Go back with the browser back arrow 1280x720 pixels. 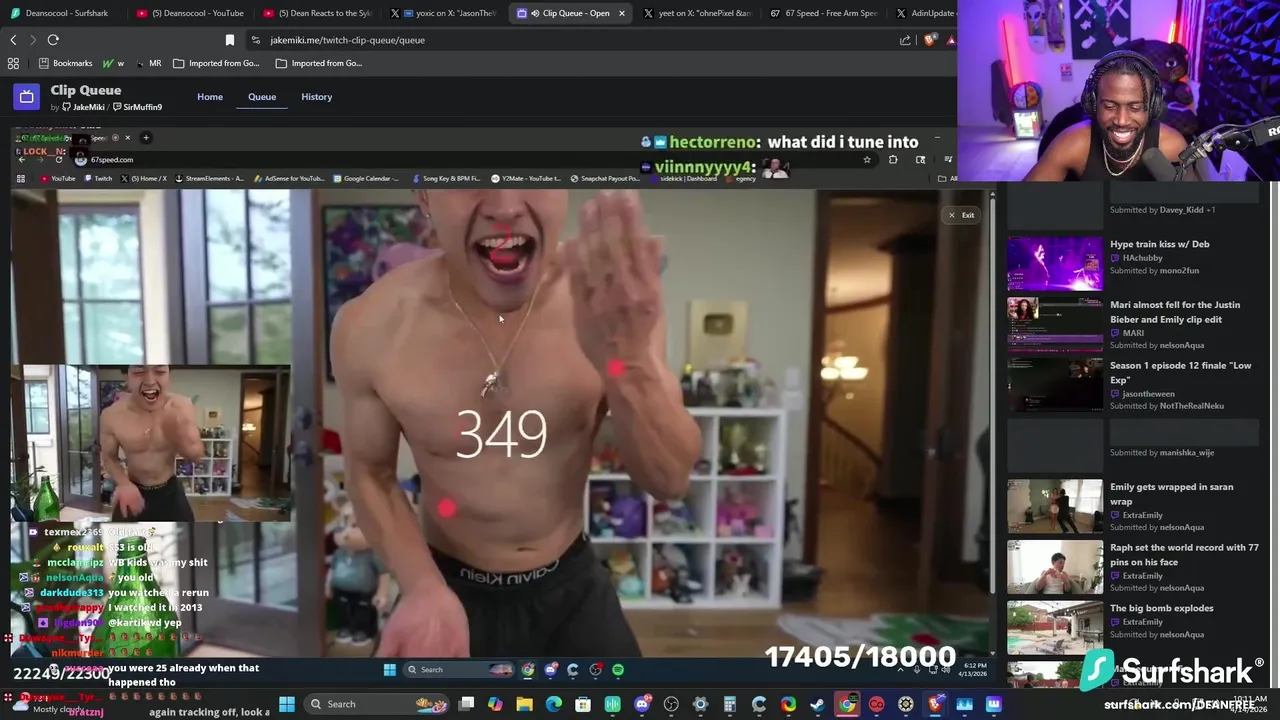(x=13, y=40)
